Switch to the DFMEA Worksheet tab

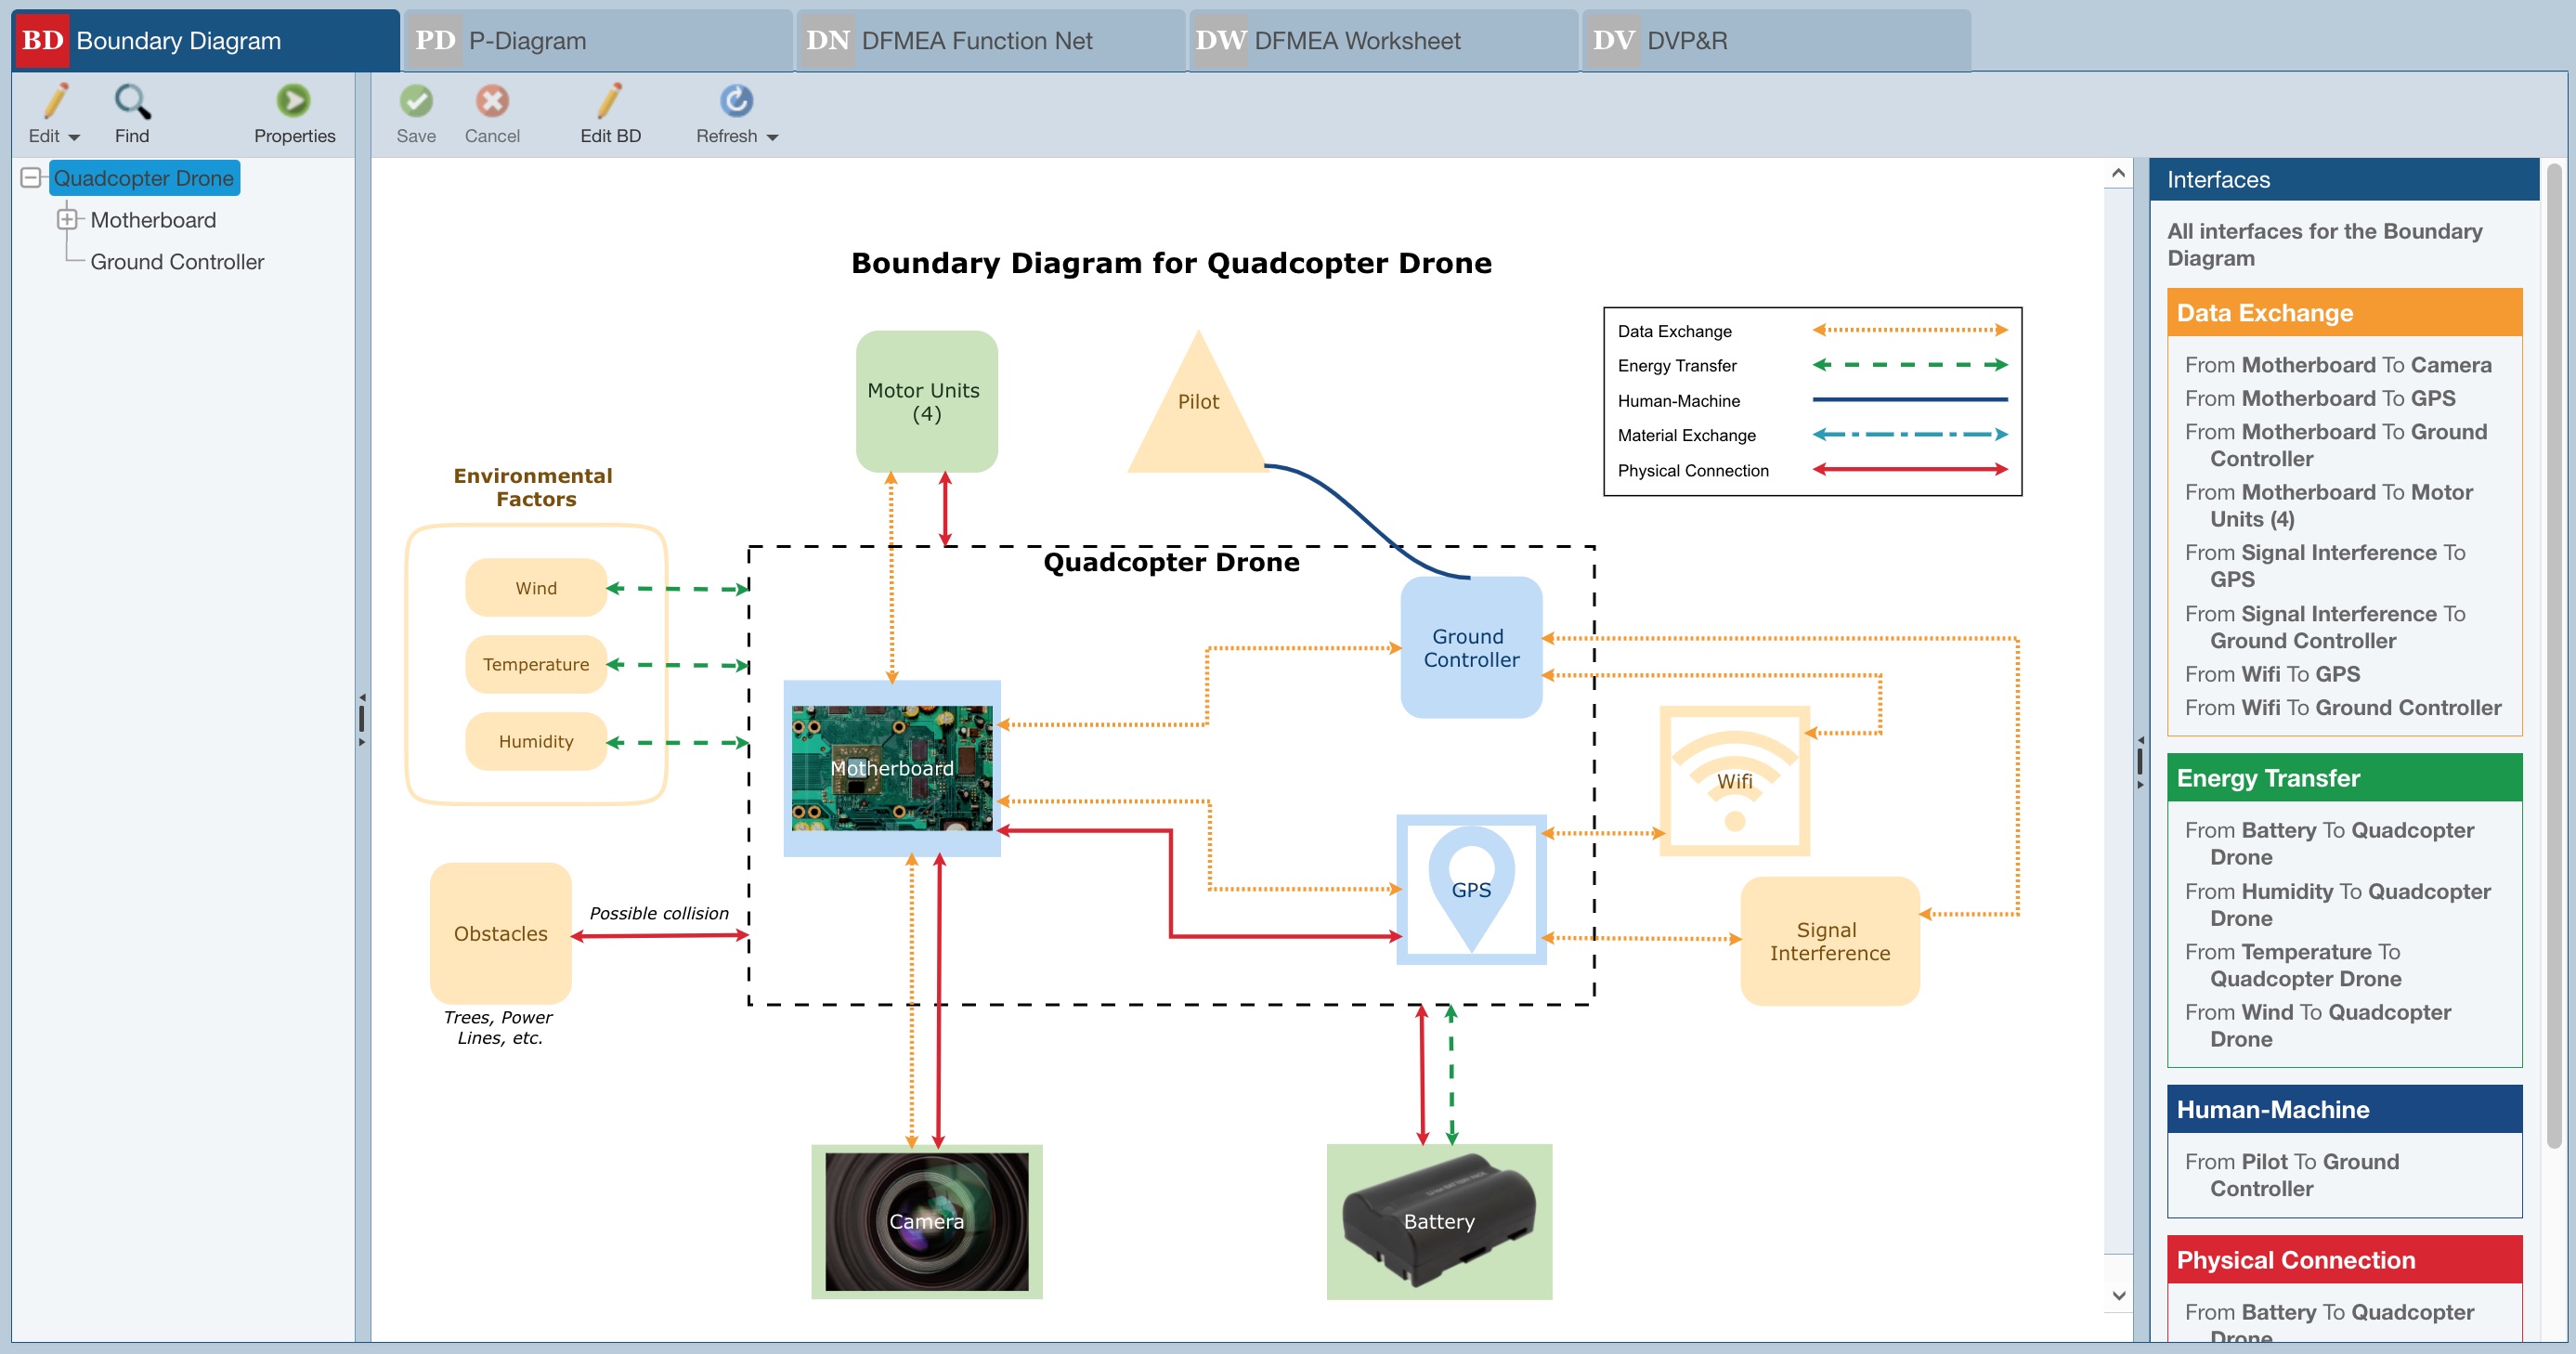pos(1358,40)
